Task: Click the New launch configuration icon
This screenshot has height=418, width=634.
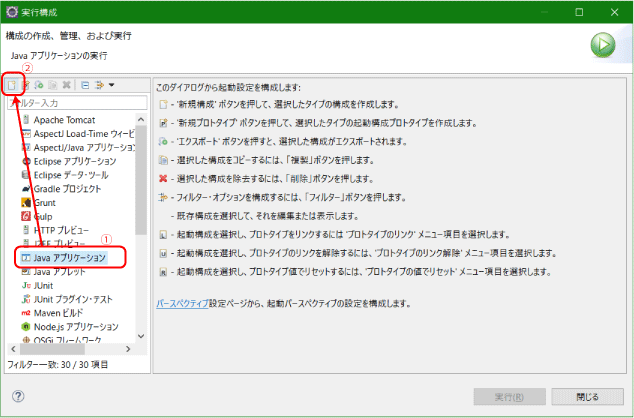Action: click(x=12, y=85)
